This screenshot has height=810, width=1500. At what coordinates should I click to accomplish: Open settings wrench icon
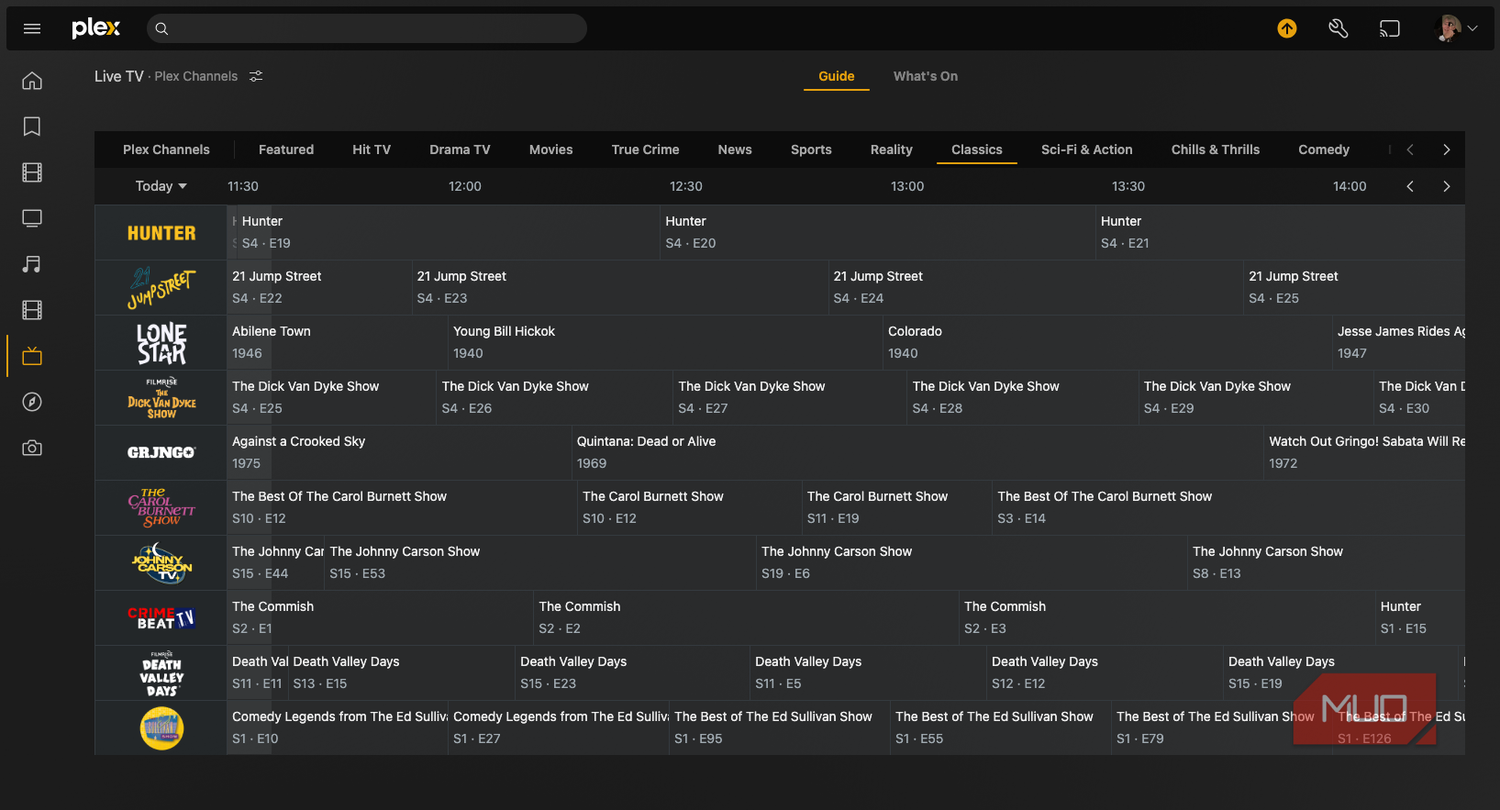[1338, 29]
